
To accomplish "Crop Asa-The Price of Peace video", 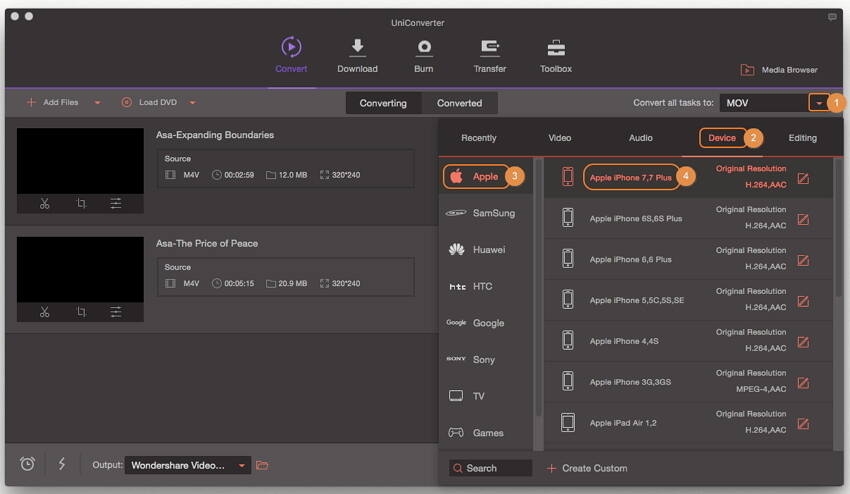I will pos(81,312).
